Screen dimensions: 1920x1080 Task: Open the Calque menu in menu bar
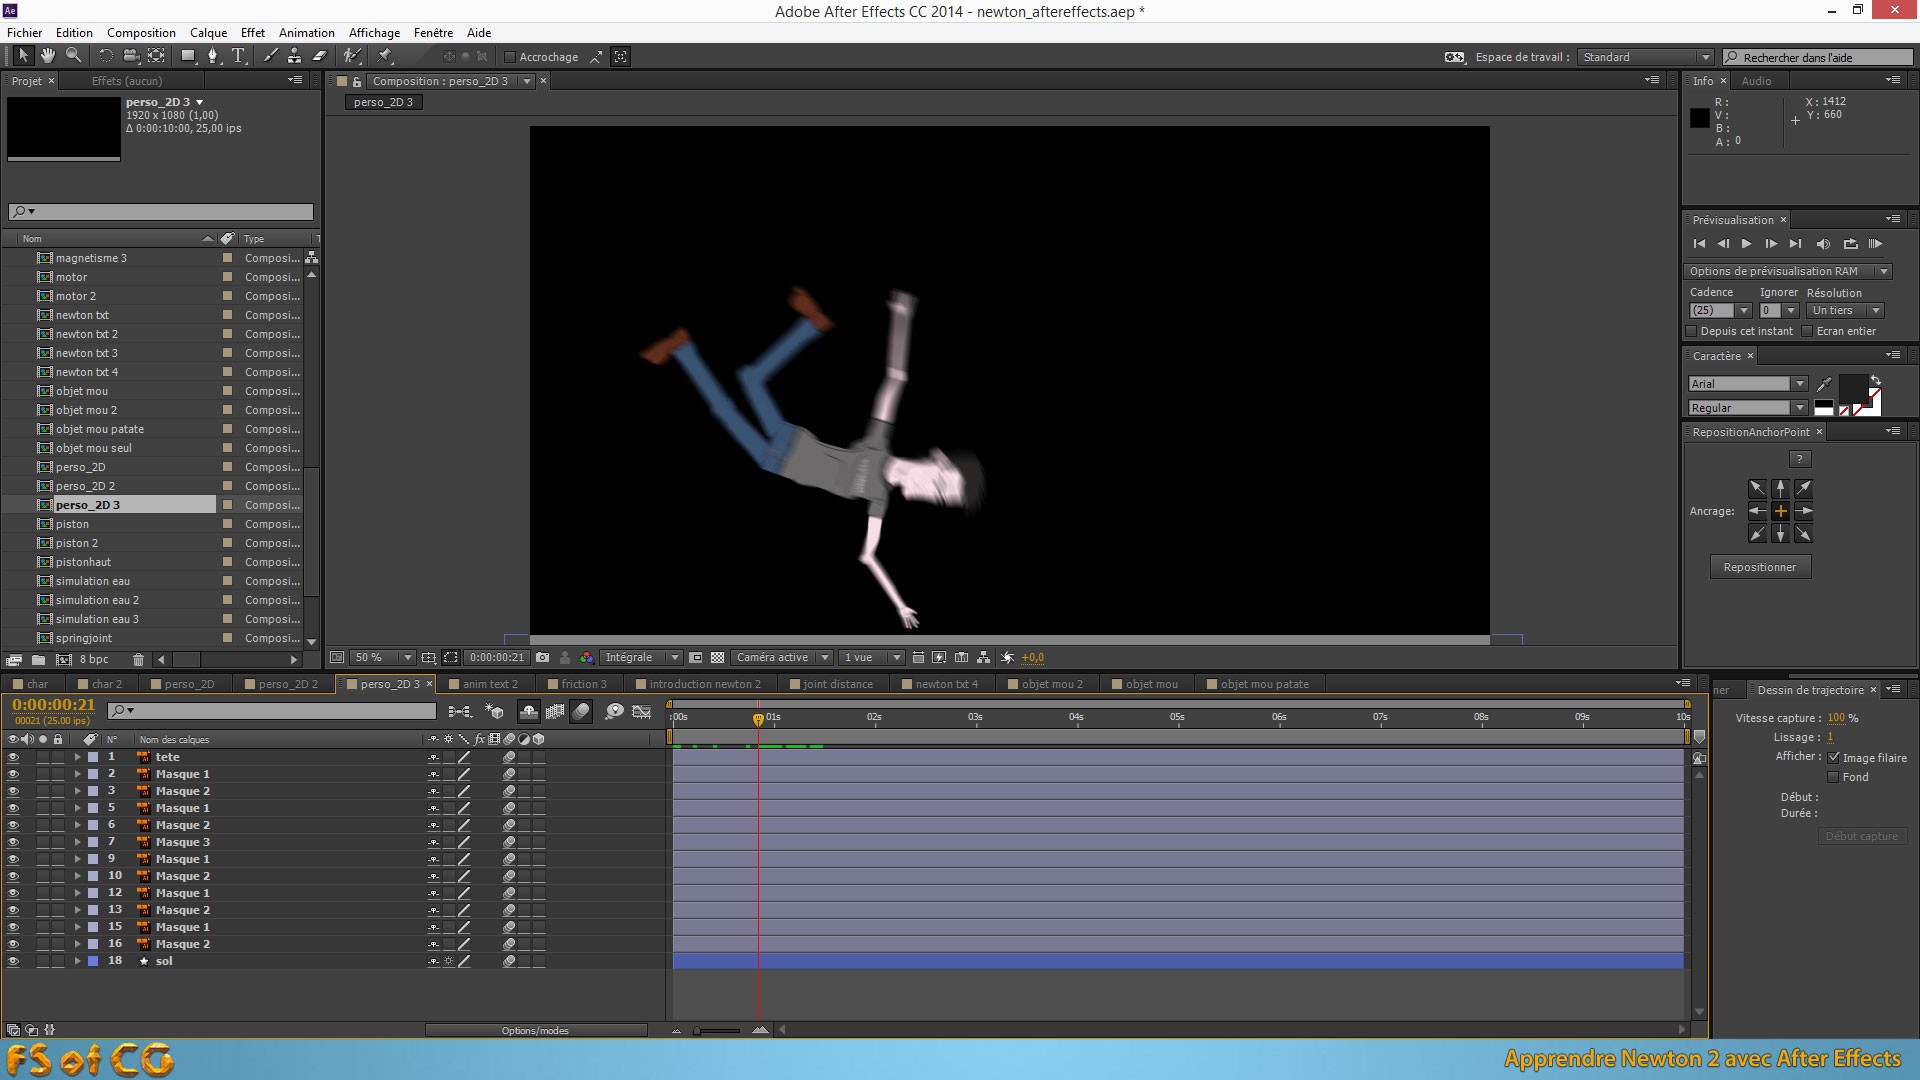point(206,33)
